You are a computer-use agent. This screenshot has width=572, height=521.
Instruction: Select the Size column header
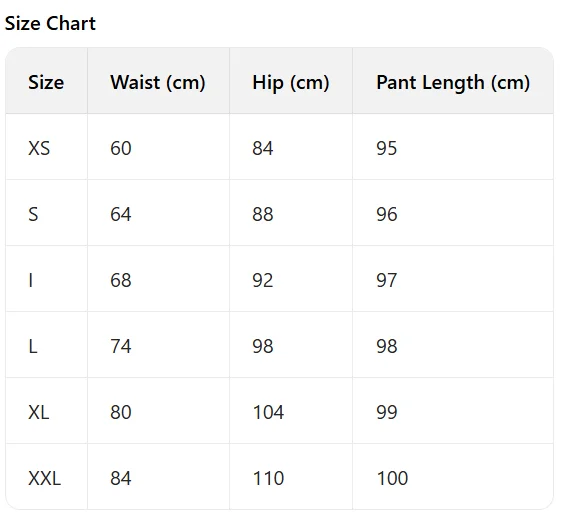46,82
